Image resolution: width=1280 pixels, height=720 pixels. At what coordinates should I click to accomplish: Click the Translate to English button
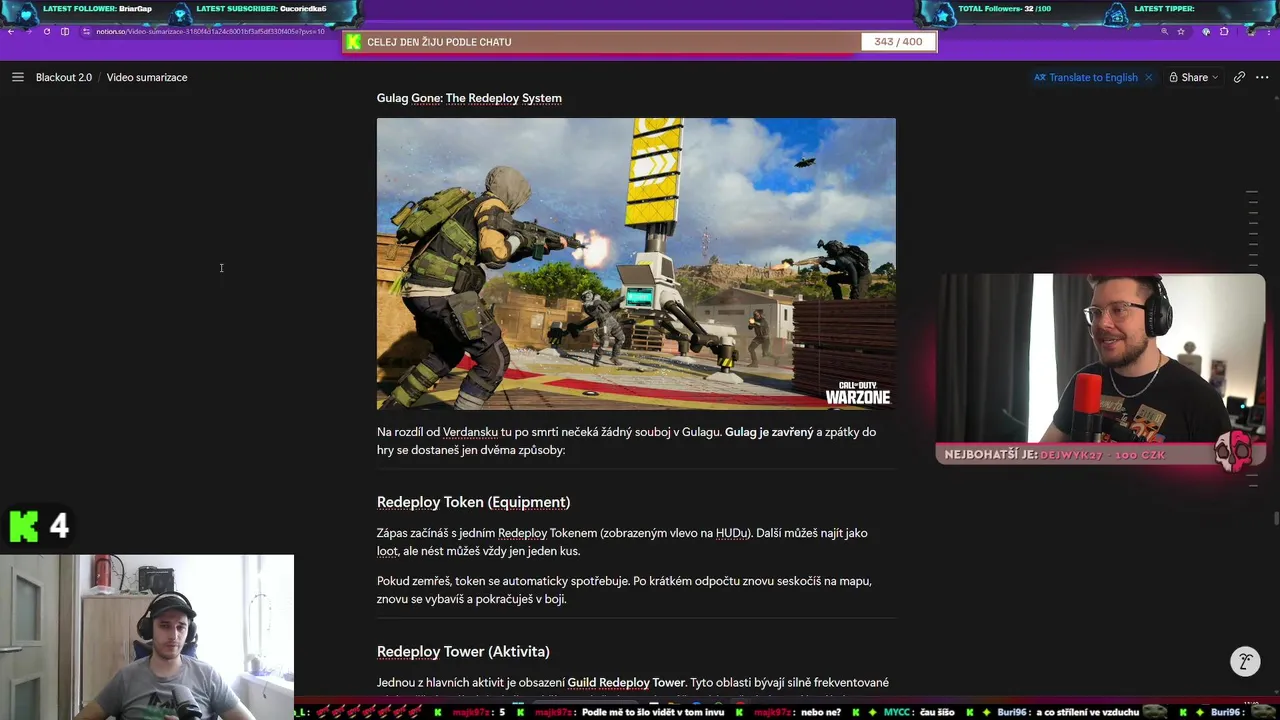1086,77
